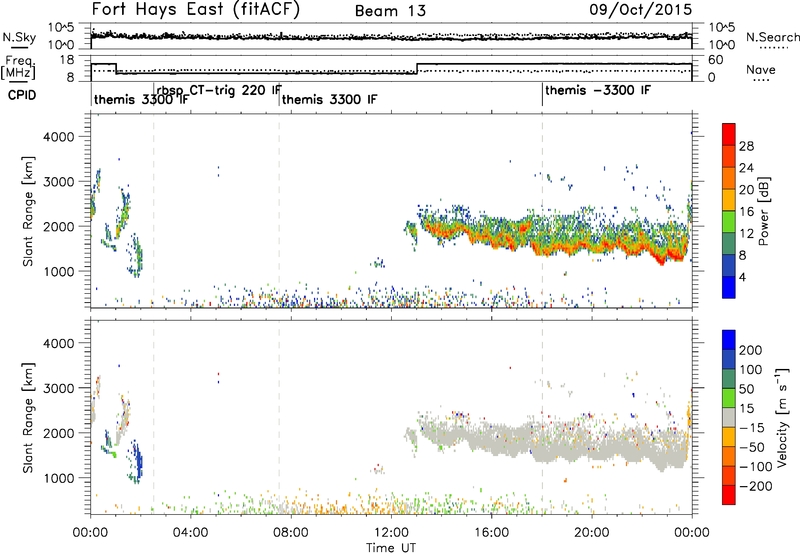Click the power panel 'Slant Range [km]' label
800x554 pixels.
(28, 211)
